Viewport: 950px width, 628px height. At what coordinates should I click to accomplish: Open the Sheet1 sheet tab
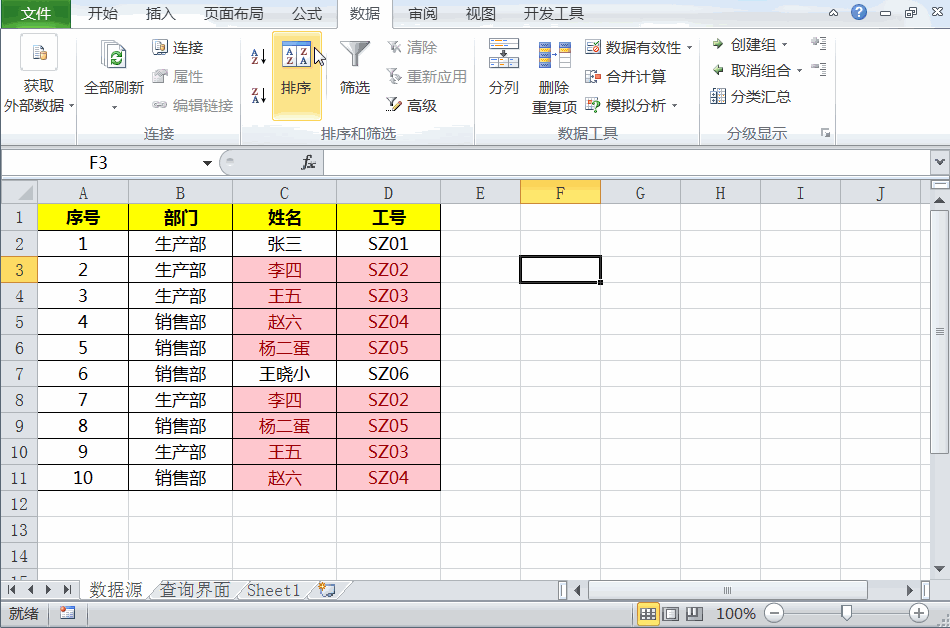click(x=273, y=590)
